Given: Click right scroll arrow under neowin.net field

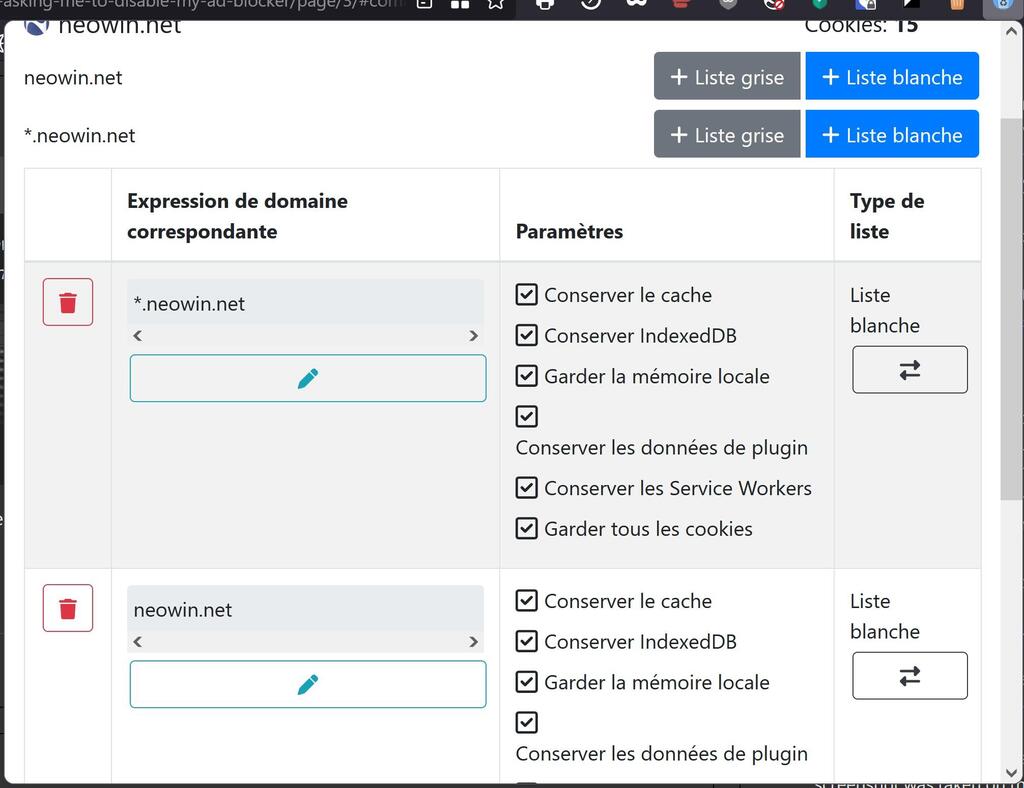Looking at the screenshot, I should 473,642.
